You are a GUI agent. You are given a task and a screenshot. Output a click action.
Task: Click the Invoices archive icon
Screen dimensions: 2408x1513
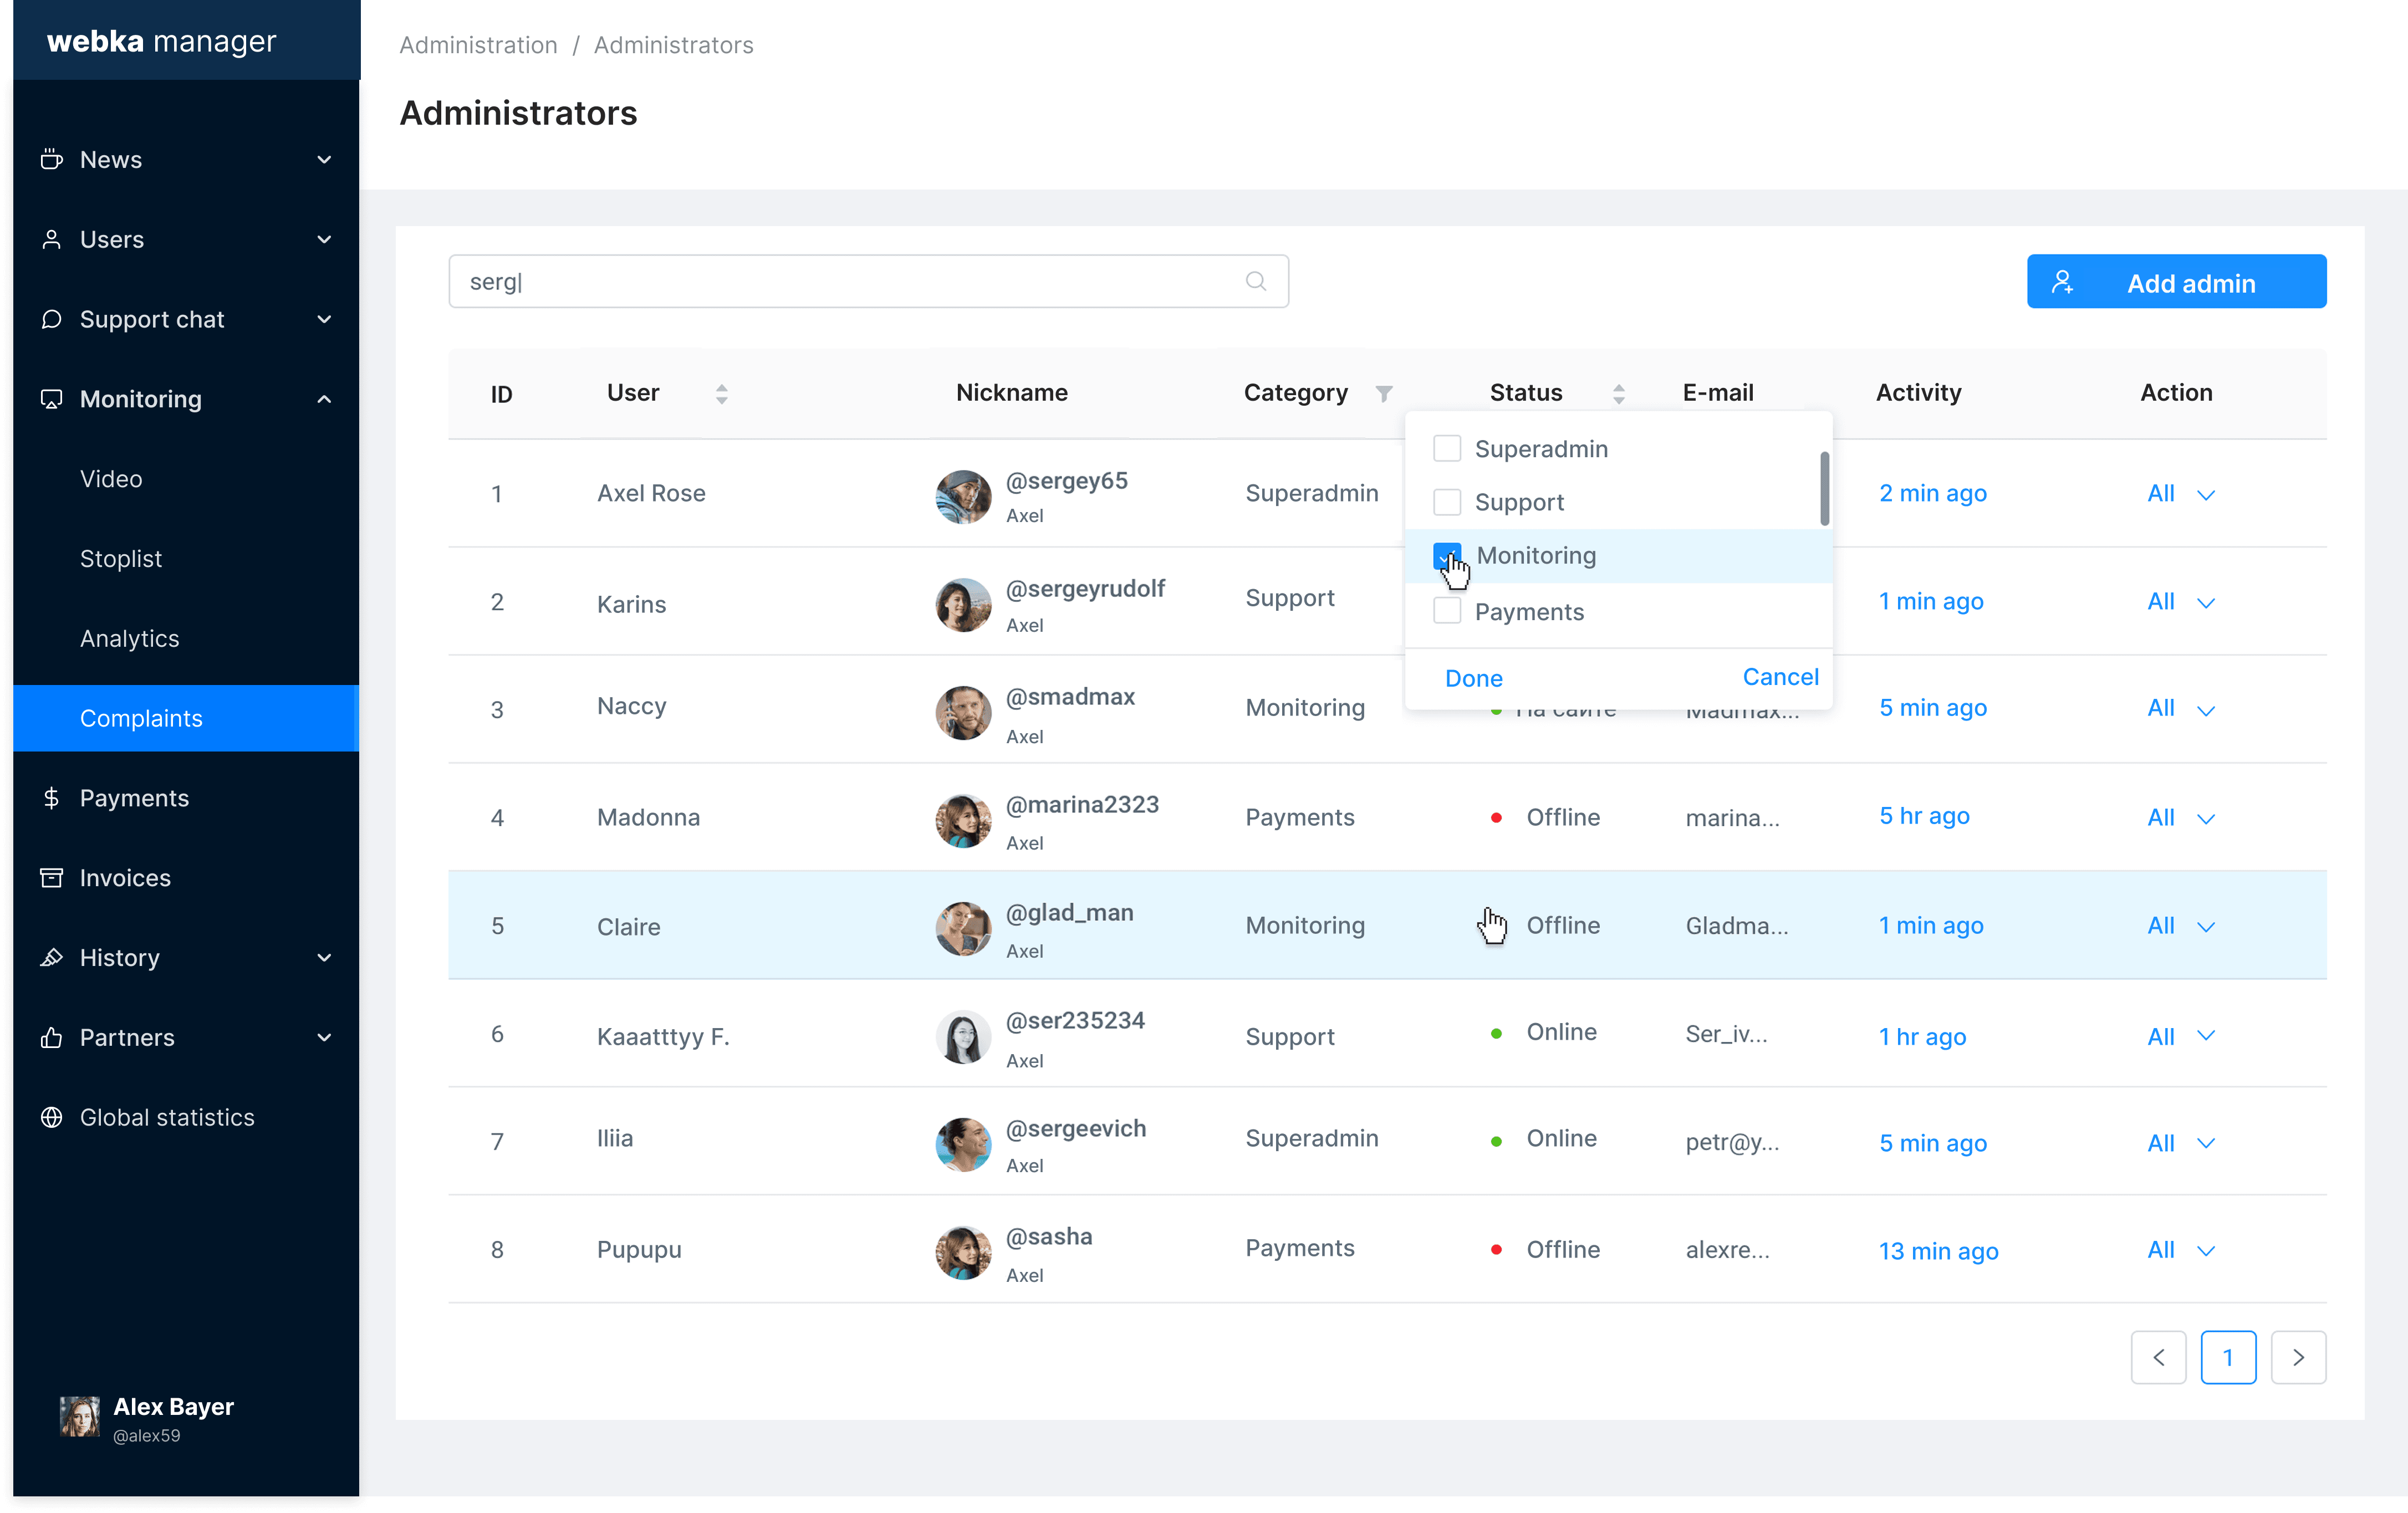coord(51,877)
